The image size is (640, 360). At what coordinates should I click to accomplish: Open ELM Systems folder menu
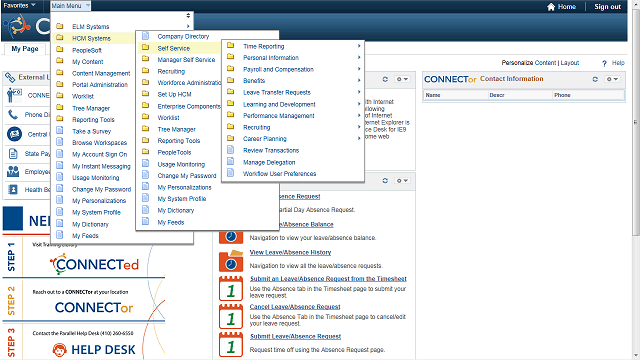coord(91,27)
